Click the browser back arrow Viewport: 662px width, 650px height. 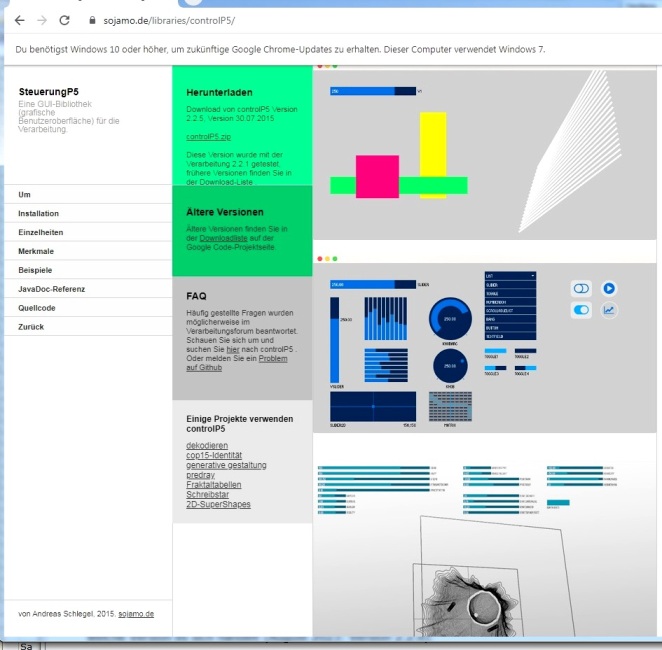click(x=19, y=20)
